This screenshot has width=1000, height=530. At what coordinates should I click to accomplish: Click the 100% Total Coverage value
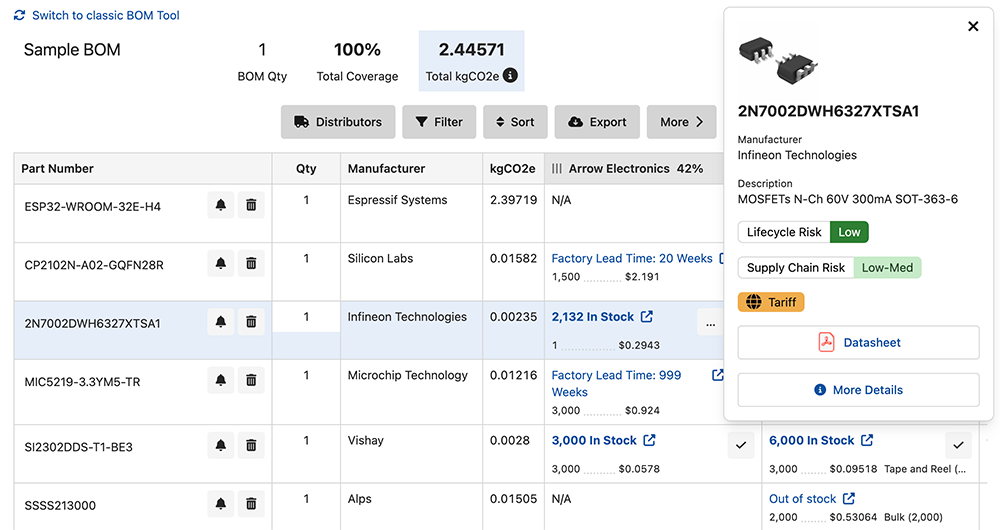tap(357, 50)
